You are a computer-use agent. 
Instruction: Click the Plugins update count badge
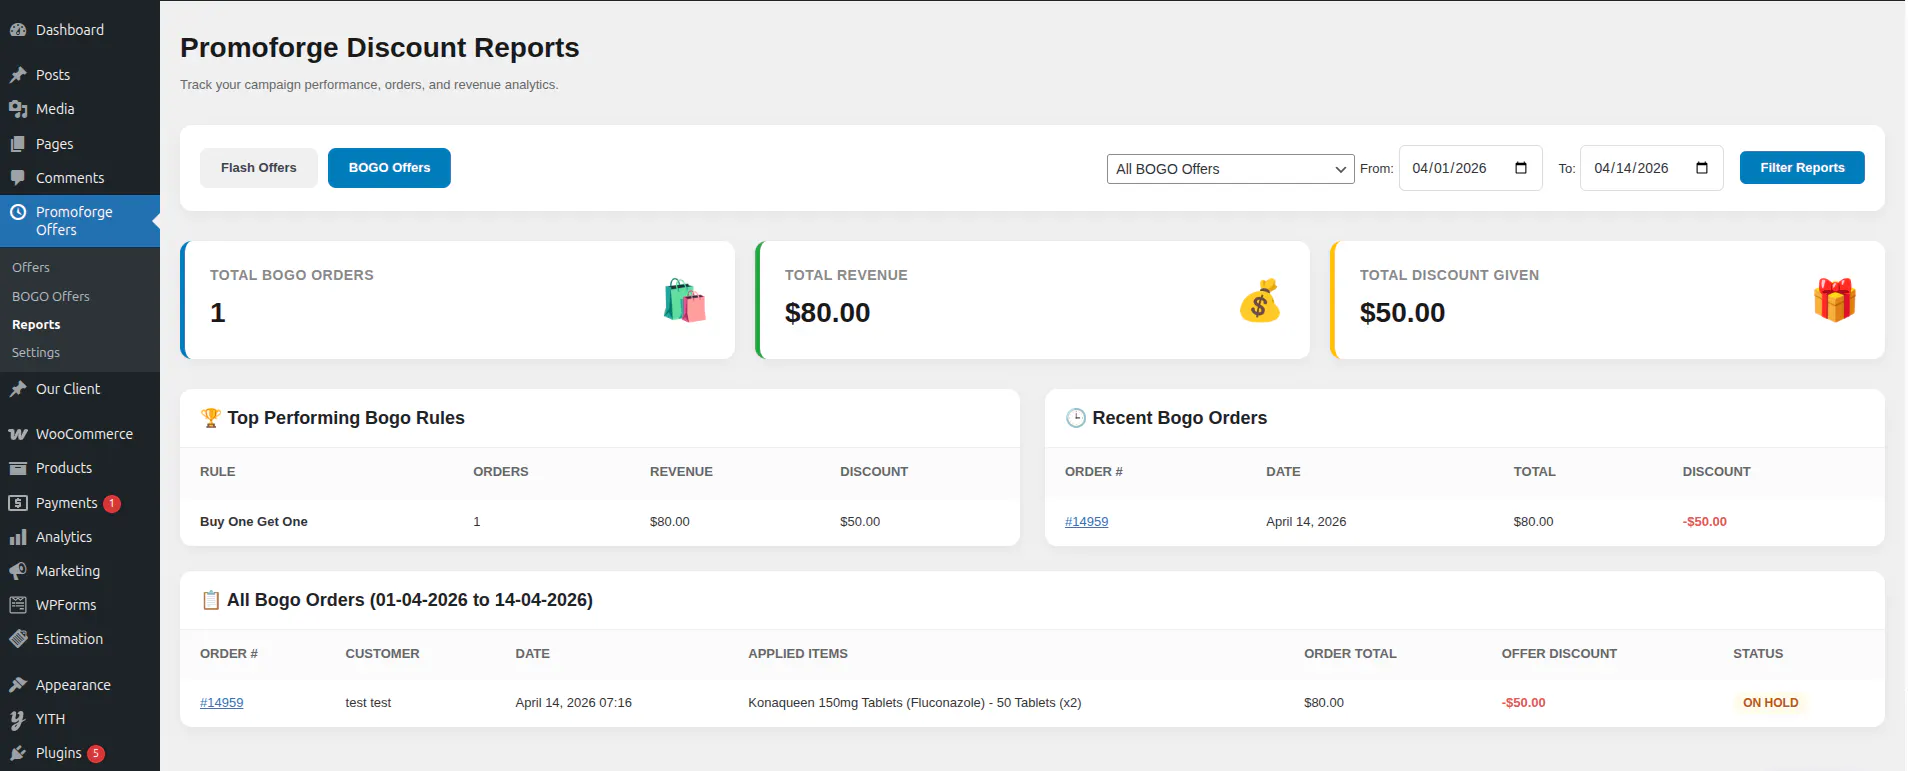point(96,754)
